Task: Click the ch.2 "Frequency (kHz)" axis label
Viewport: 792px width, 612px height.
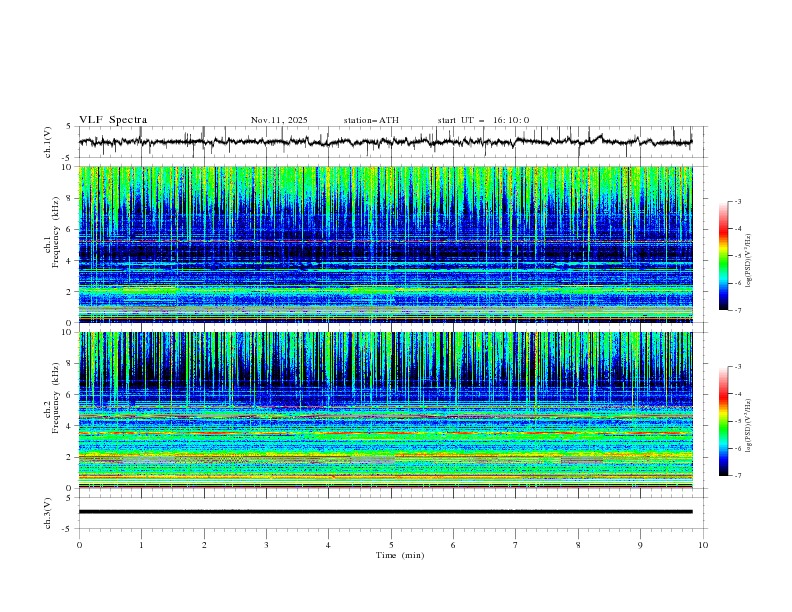Action: click(x=56, y=397)
